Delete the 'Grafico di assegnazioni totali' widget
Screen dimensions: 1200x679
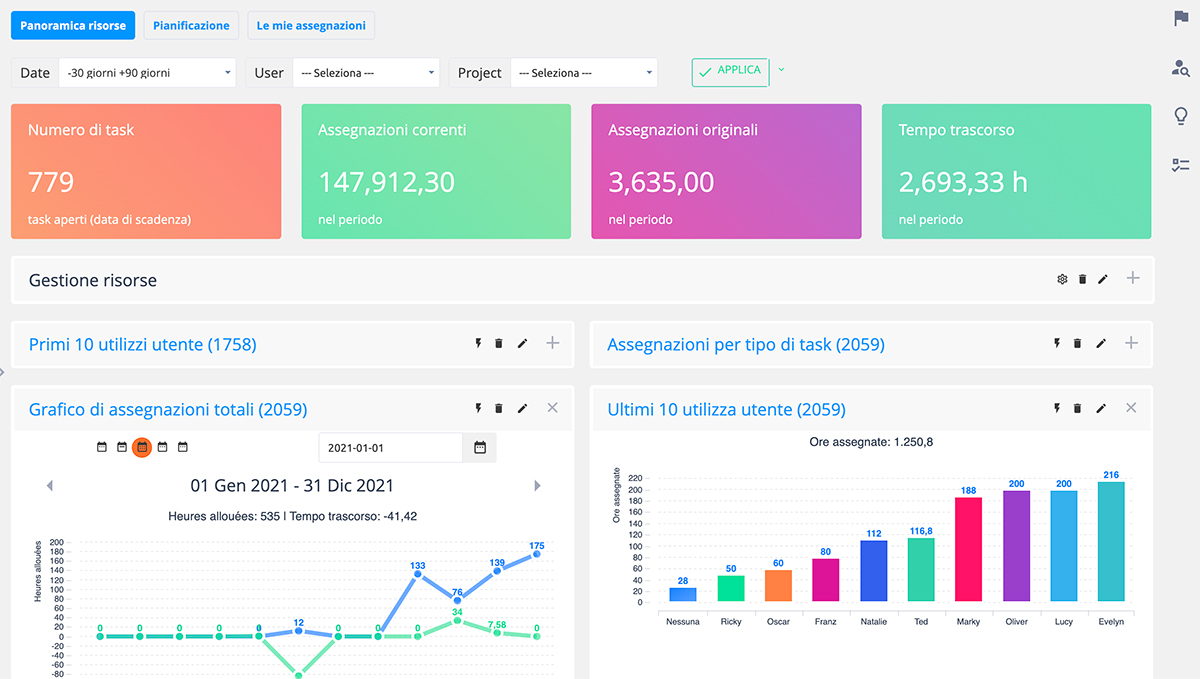pyautogui.click(x=499, y=408)
